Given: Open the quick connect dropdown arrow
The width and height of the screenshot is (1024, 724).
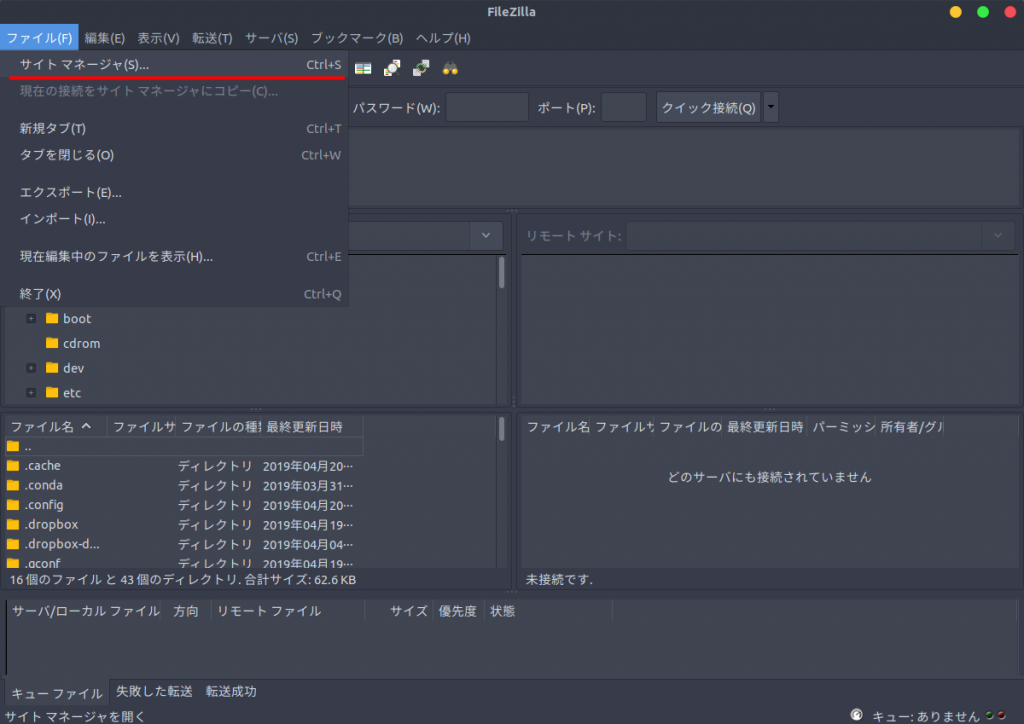Looking at the screenshot, I should tap(769, 106).
